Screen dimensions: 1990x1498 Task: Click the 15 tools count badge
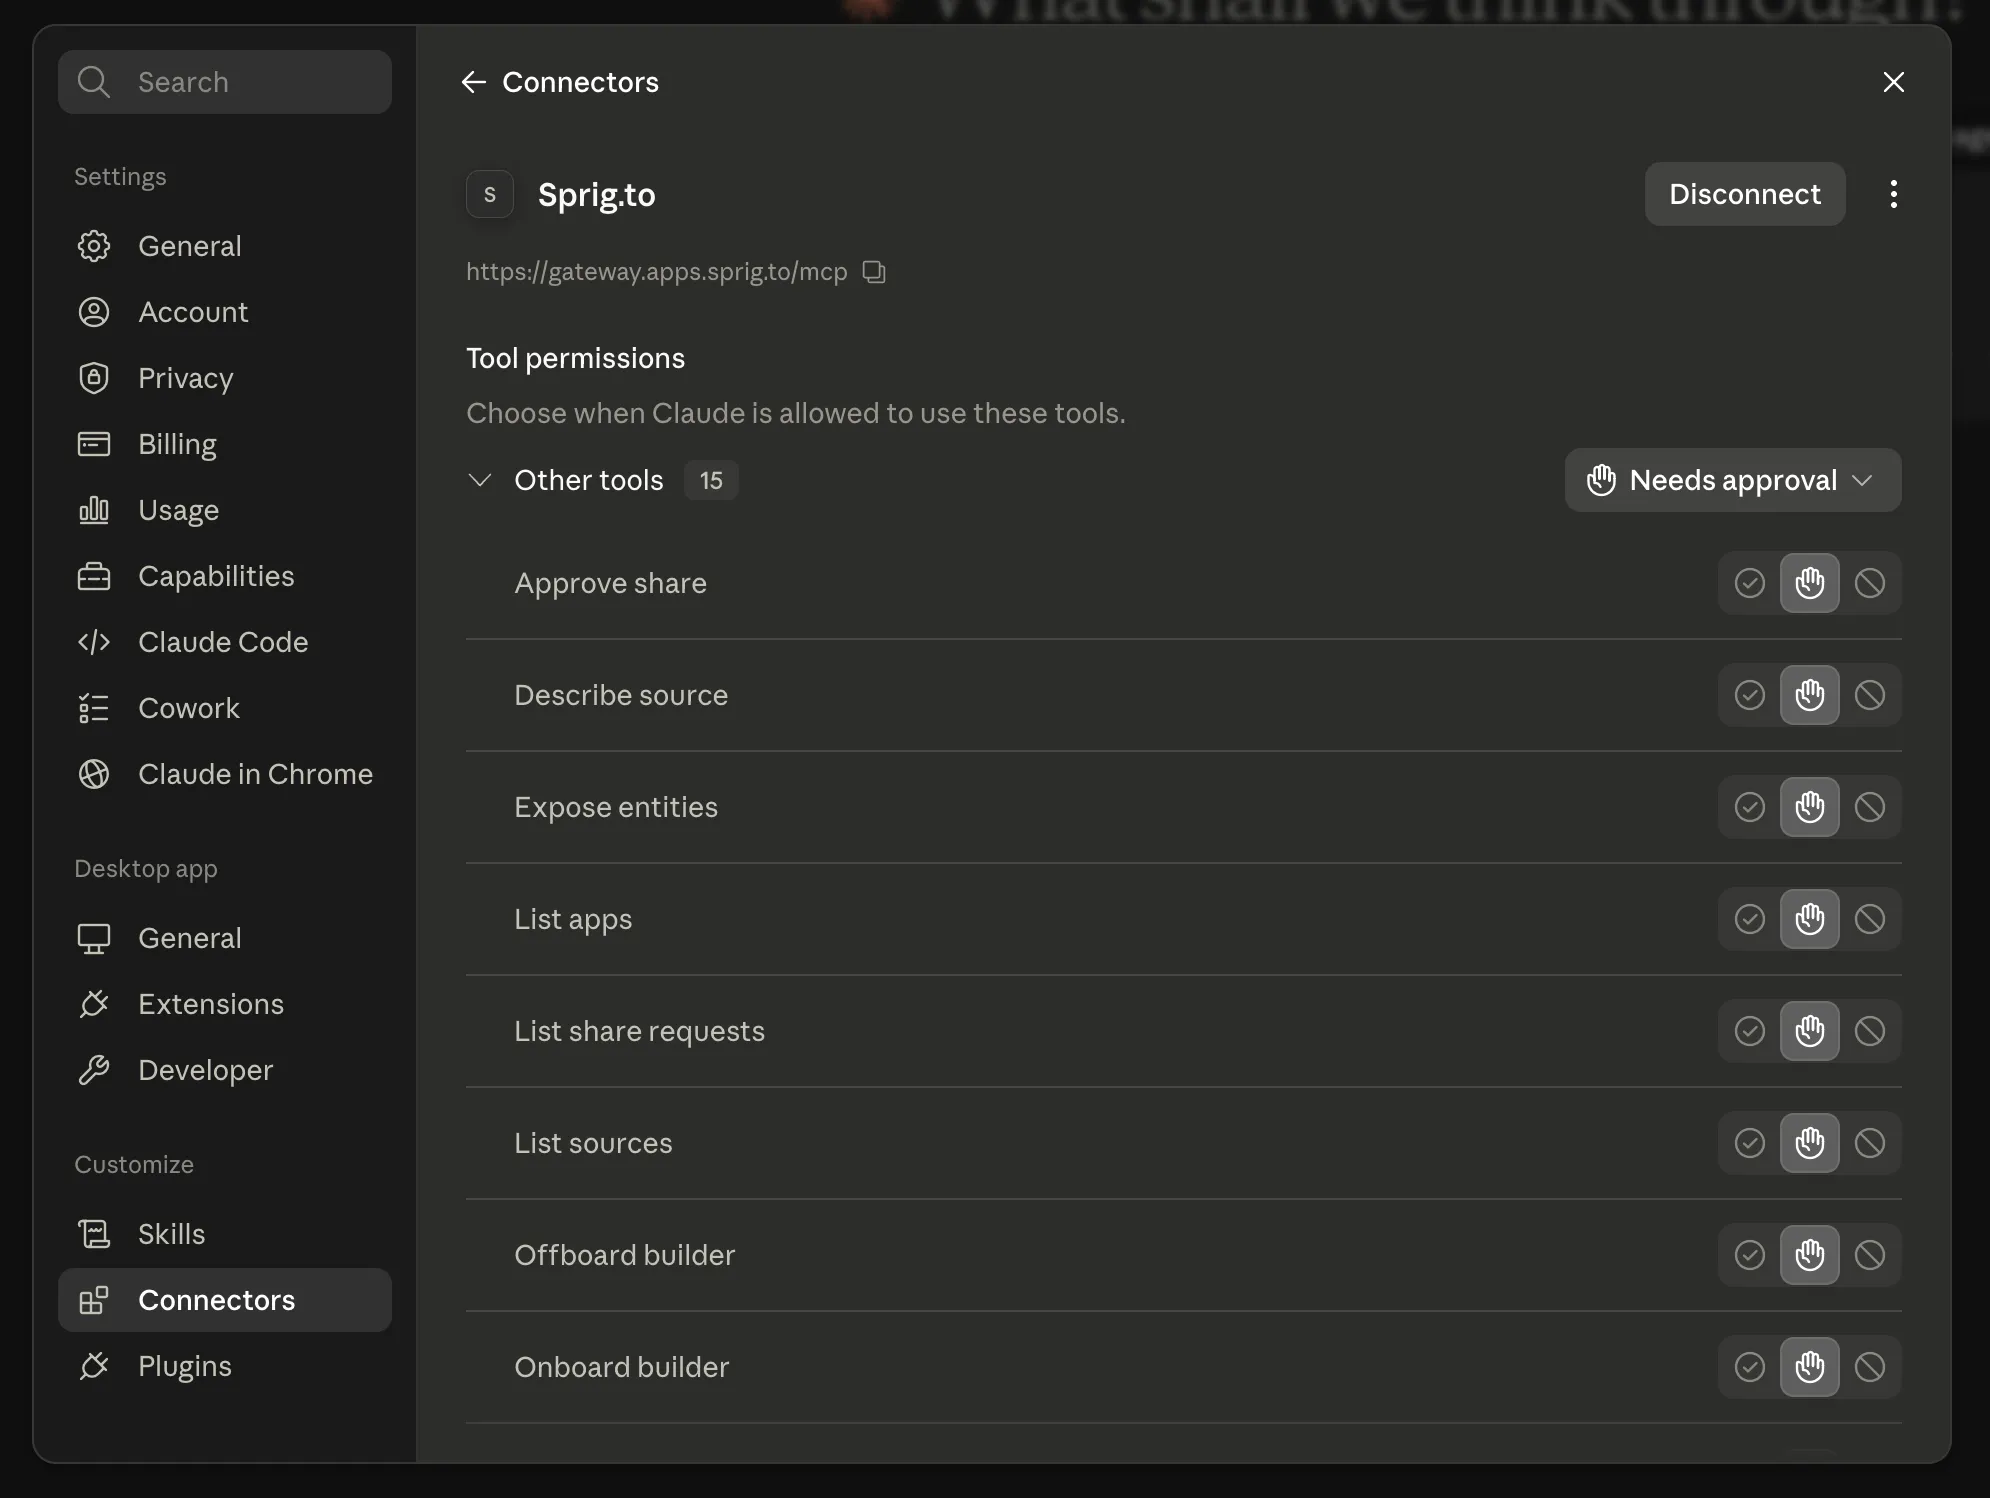(x=711, y=480)
